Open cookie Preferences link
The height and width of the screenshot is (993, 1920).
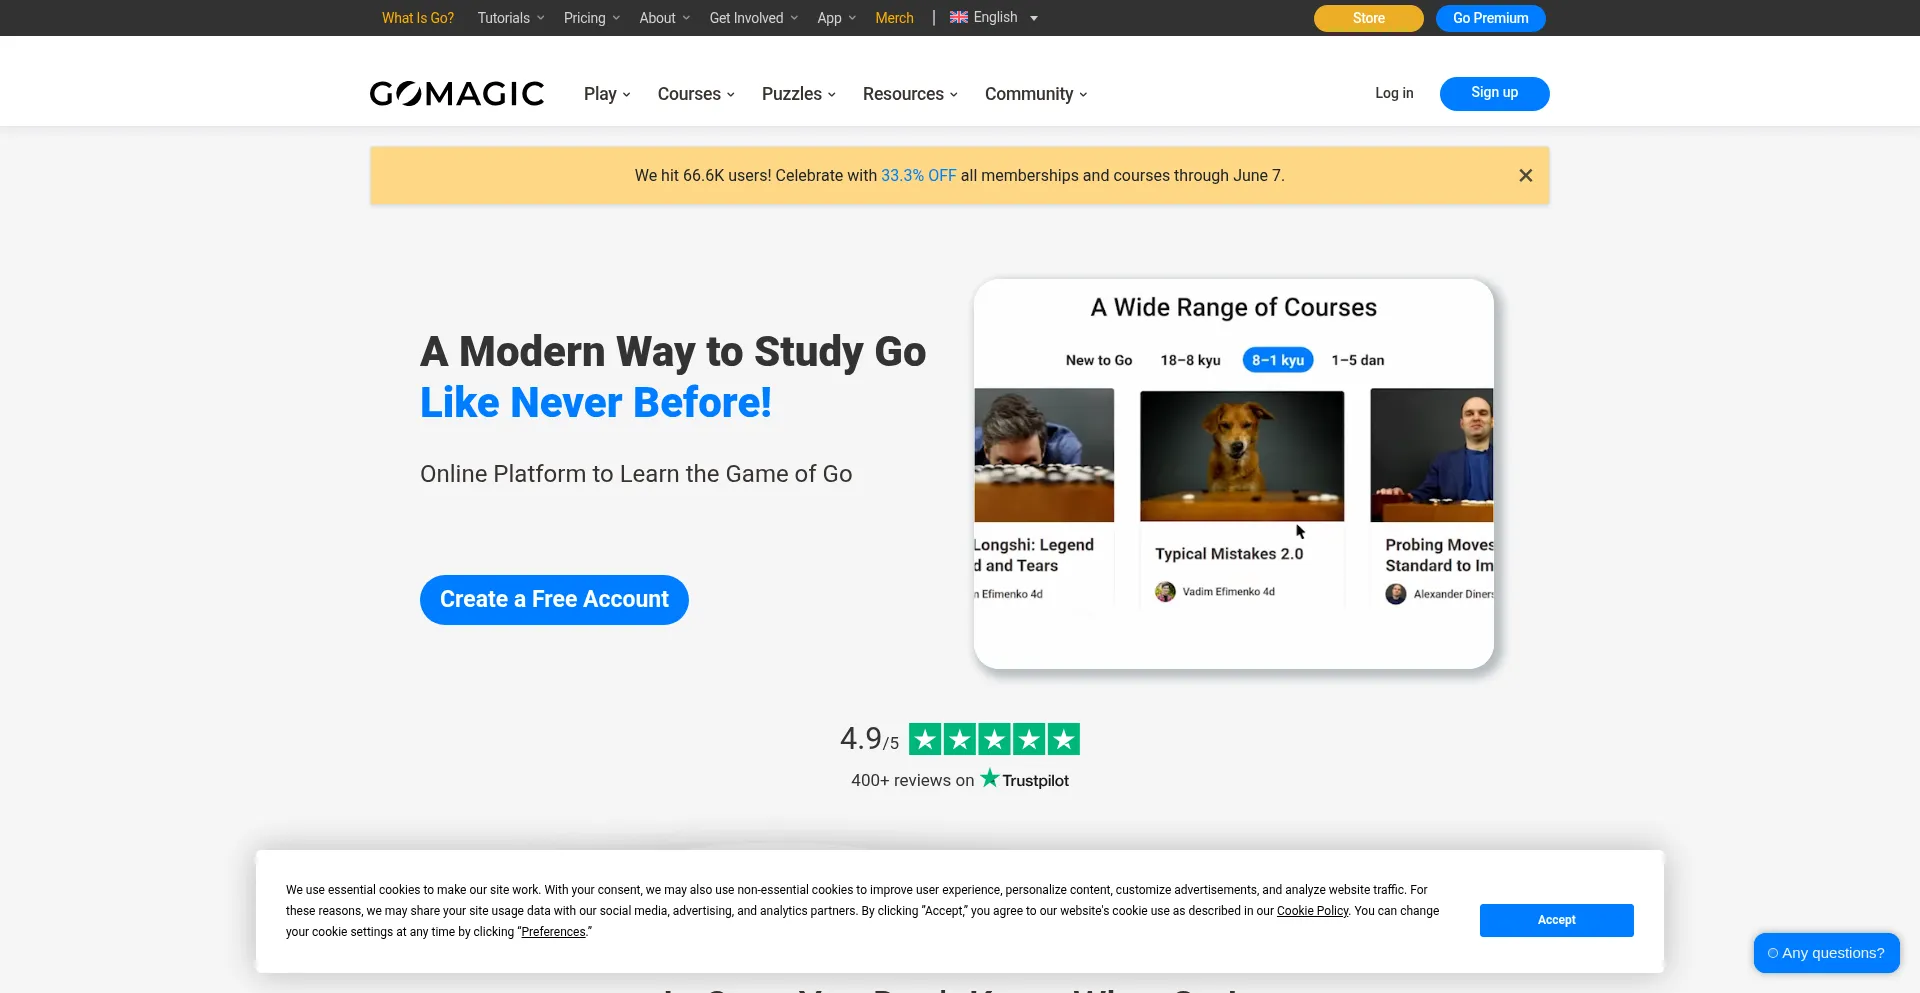pyautogui.click(x=553, y=932)
